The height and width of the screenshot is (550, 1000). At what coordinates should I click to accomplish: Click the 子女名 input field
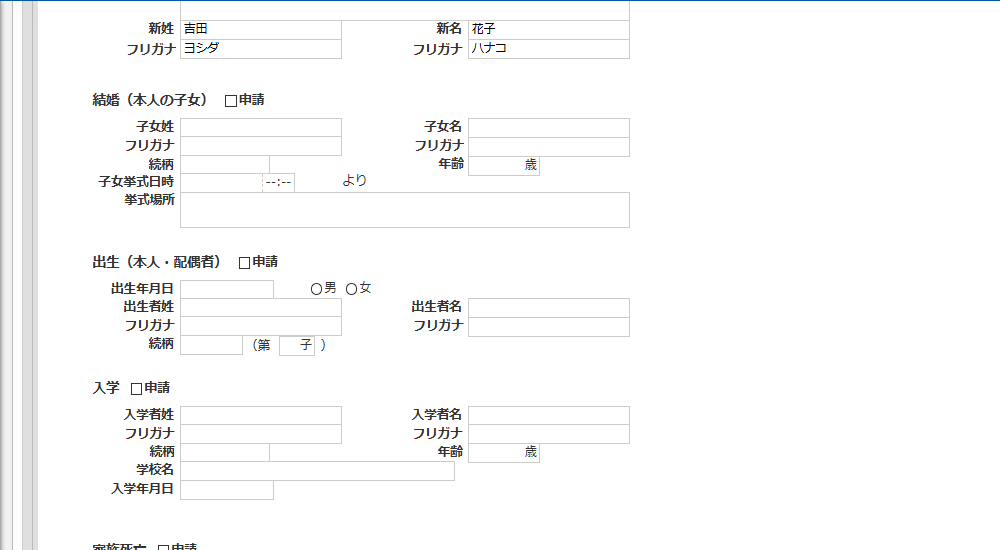point(548,127)
